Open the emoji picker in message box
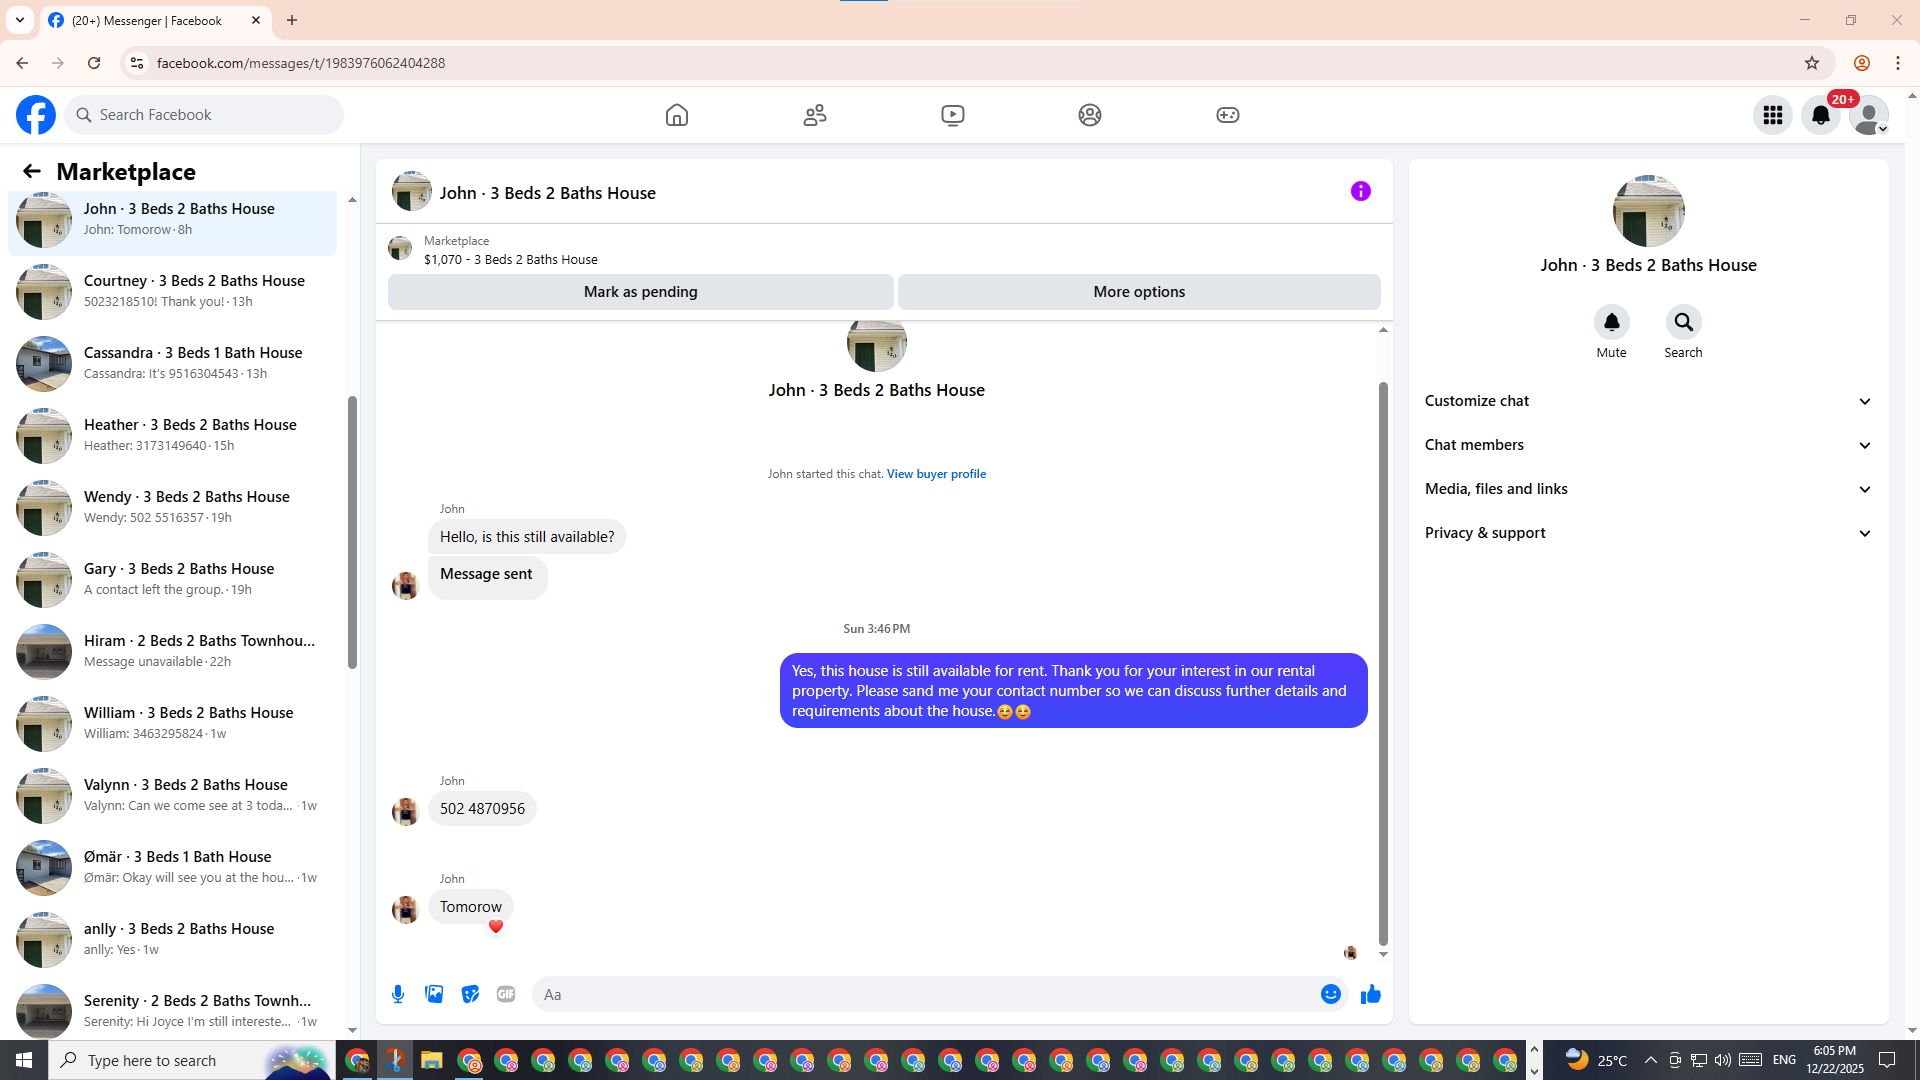 coord(1330,994)
